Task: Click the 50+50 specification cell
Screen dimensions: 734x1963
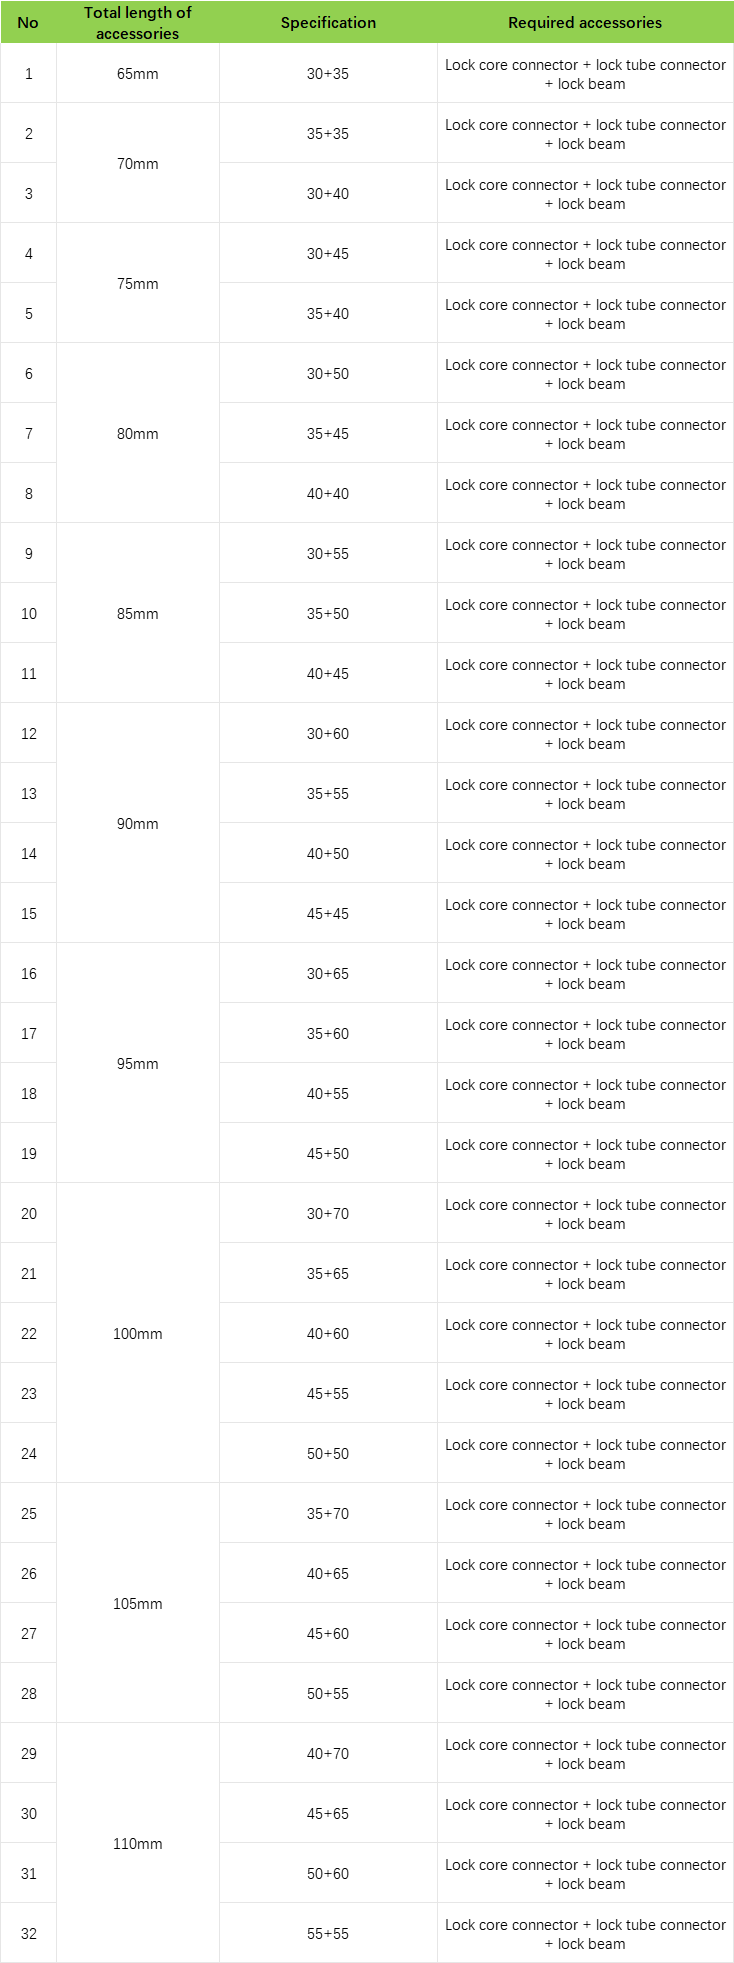Action: (x=328, y=1454)
